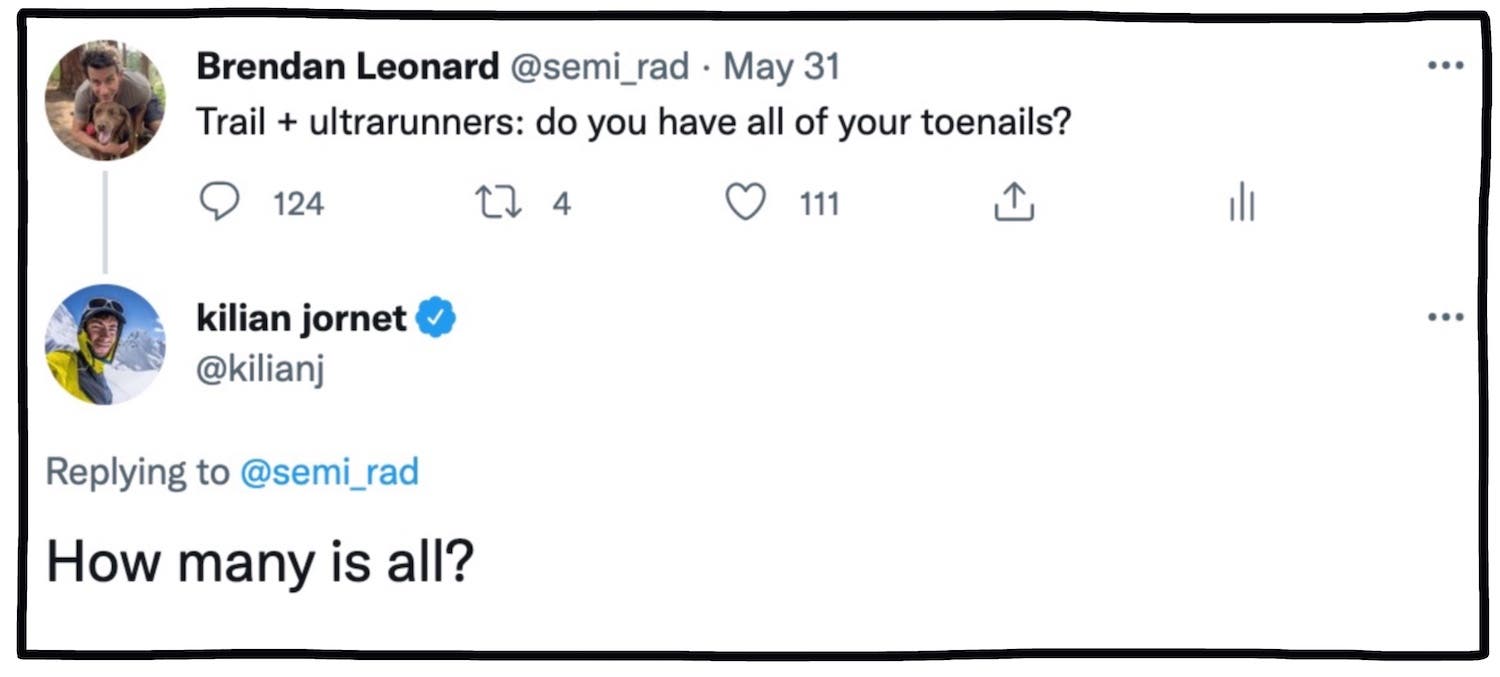View tweet analytics via the bar chart icon
Screen dimensions: 1500x677
point(1240,202)
